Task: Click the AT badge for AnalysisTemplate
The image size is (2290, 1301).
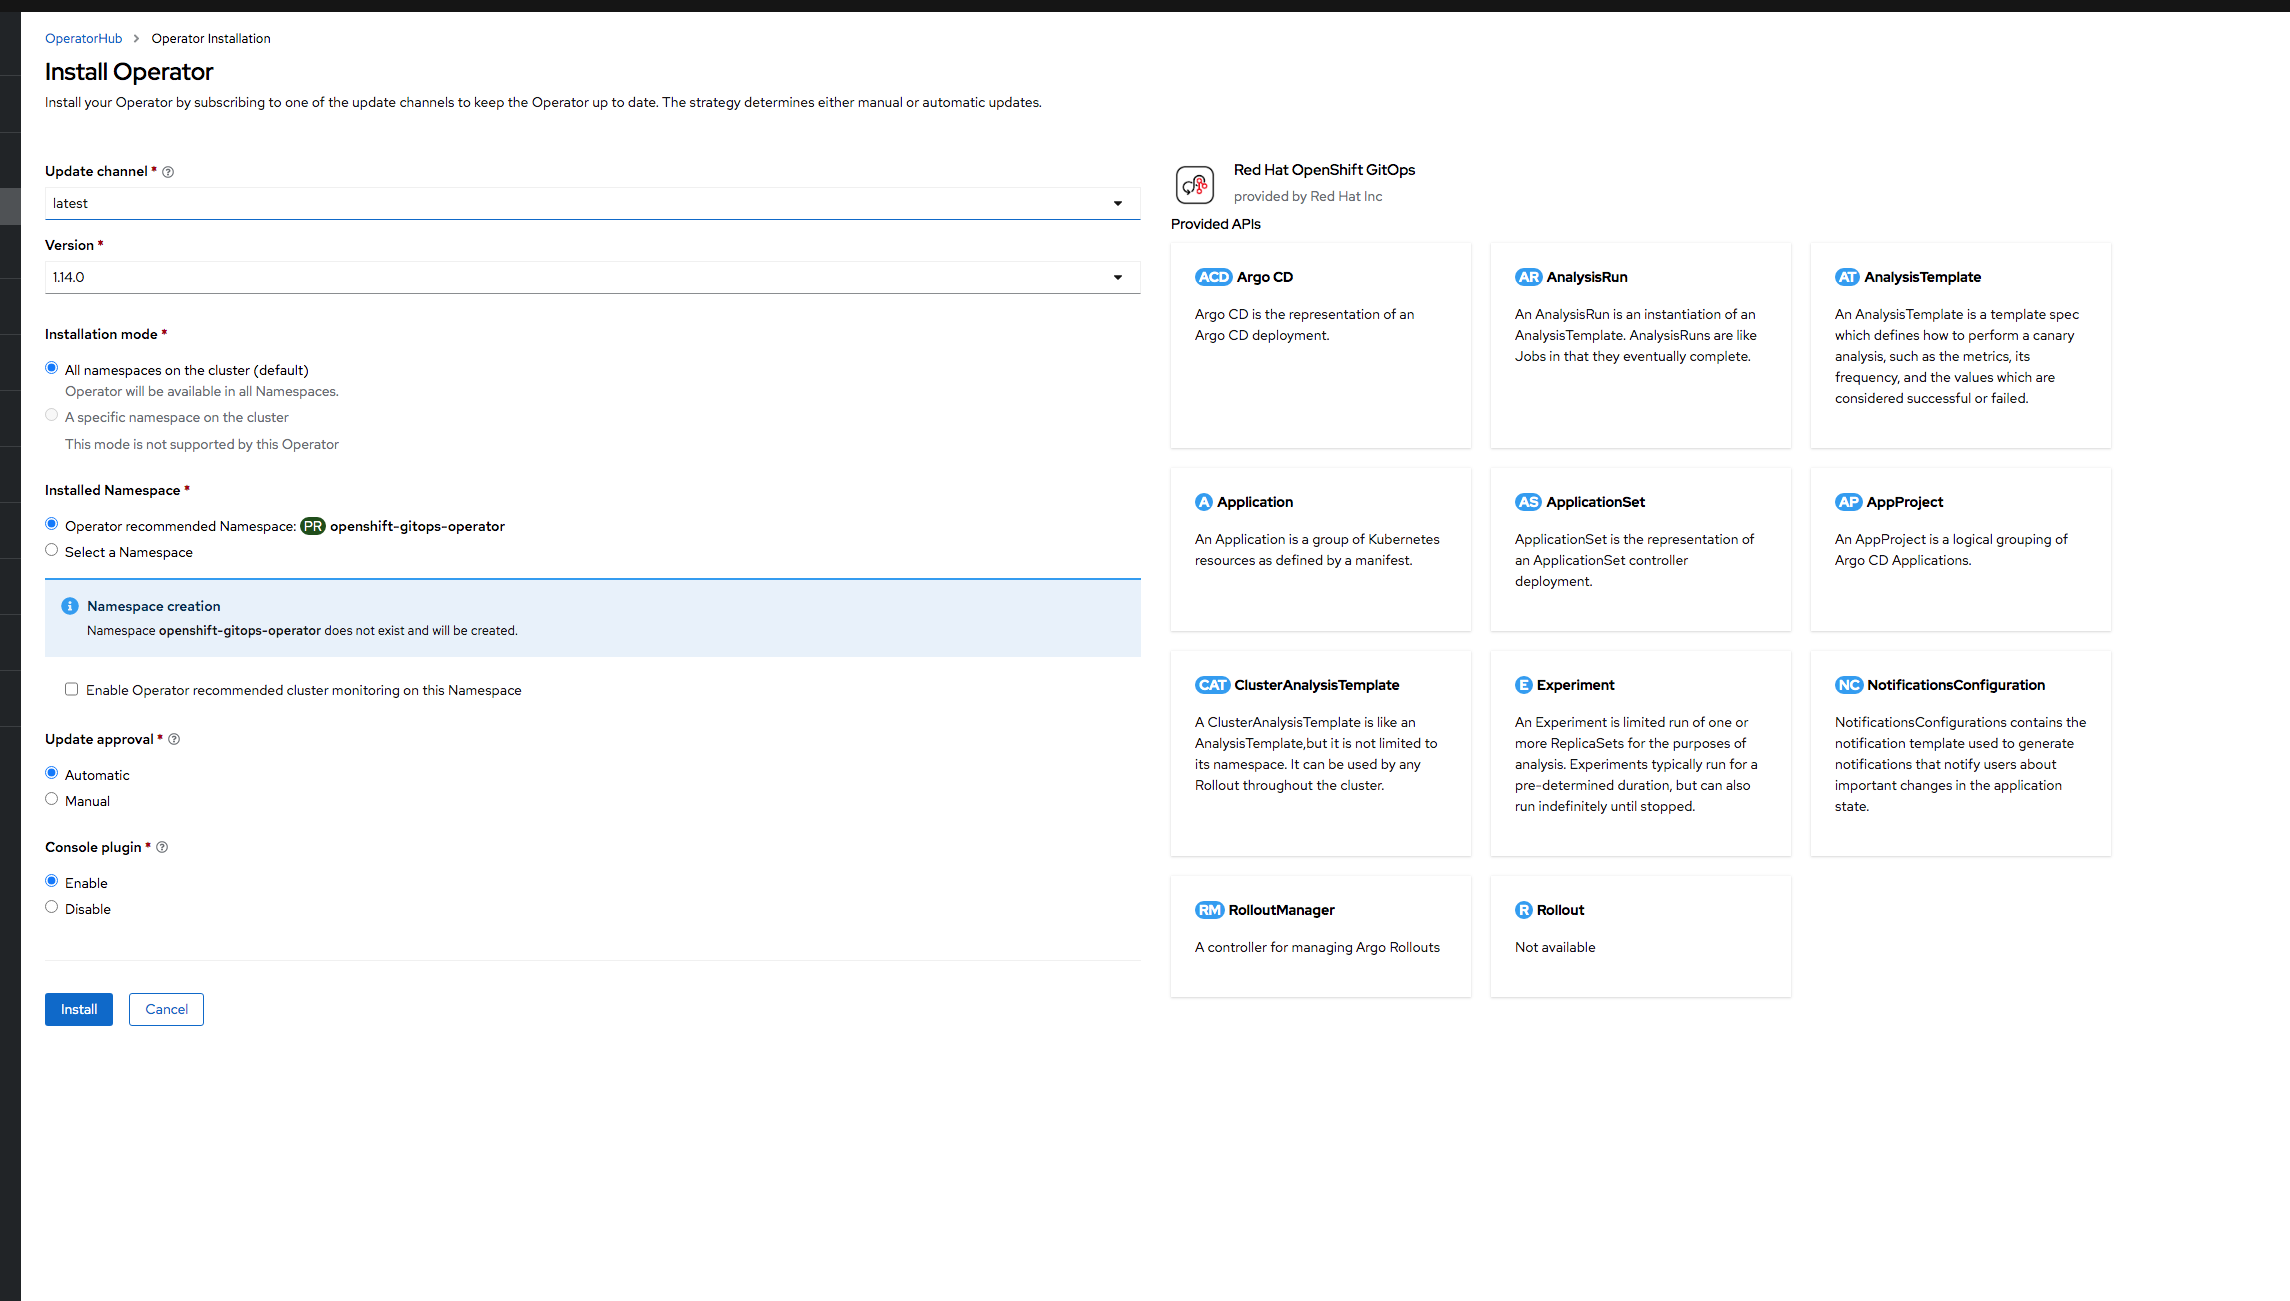Action: click(1847, 277)
